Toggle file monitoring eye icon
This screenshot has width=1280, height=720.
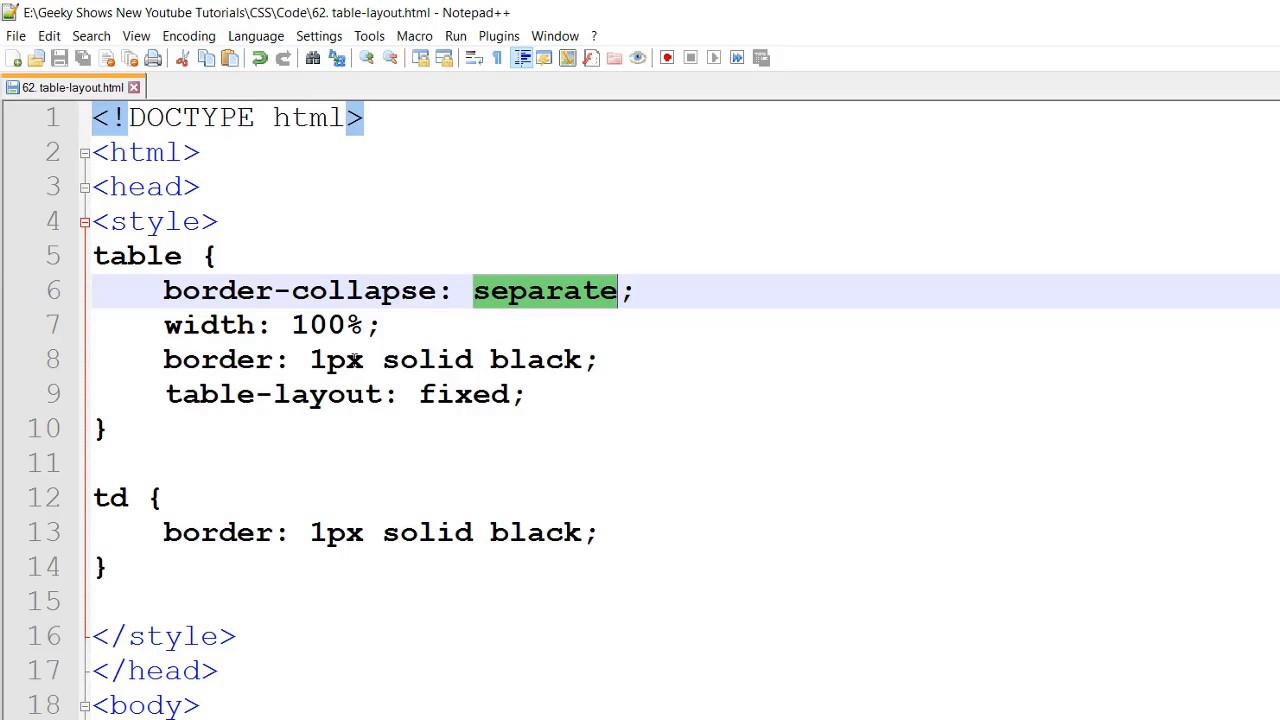click(637, 58)
